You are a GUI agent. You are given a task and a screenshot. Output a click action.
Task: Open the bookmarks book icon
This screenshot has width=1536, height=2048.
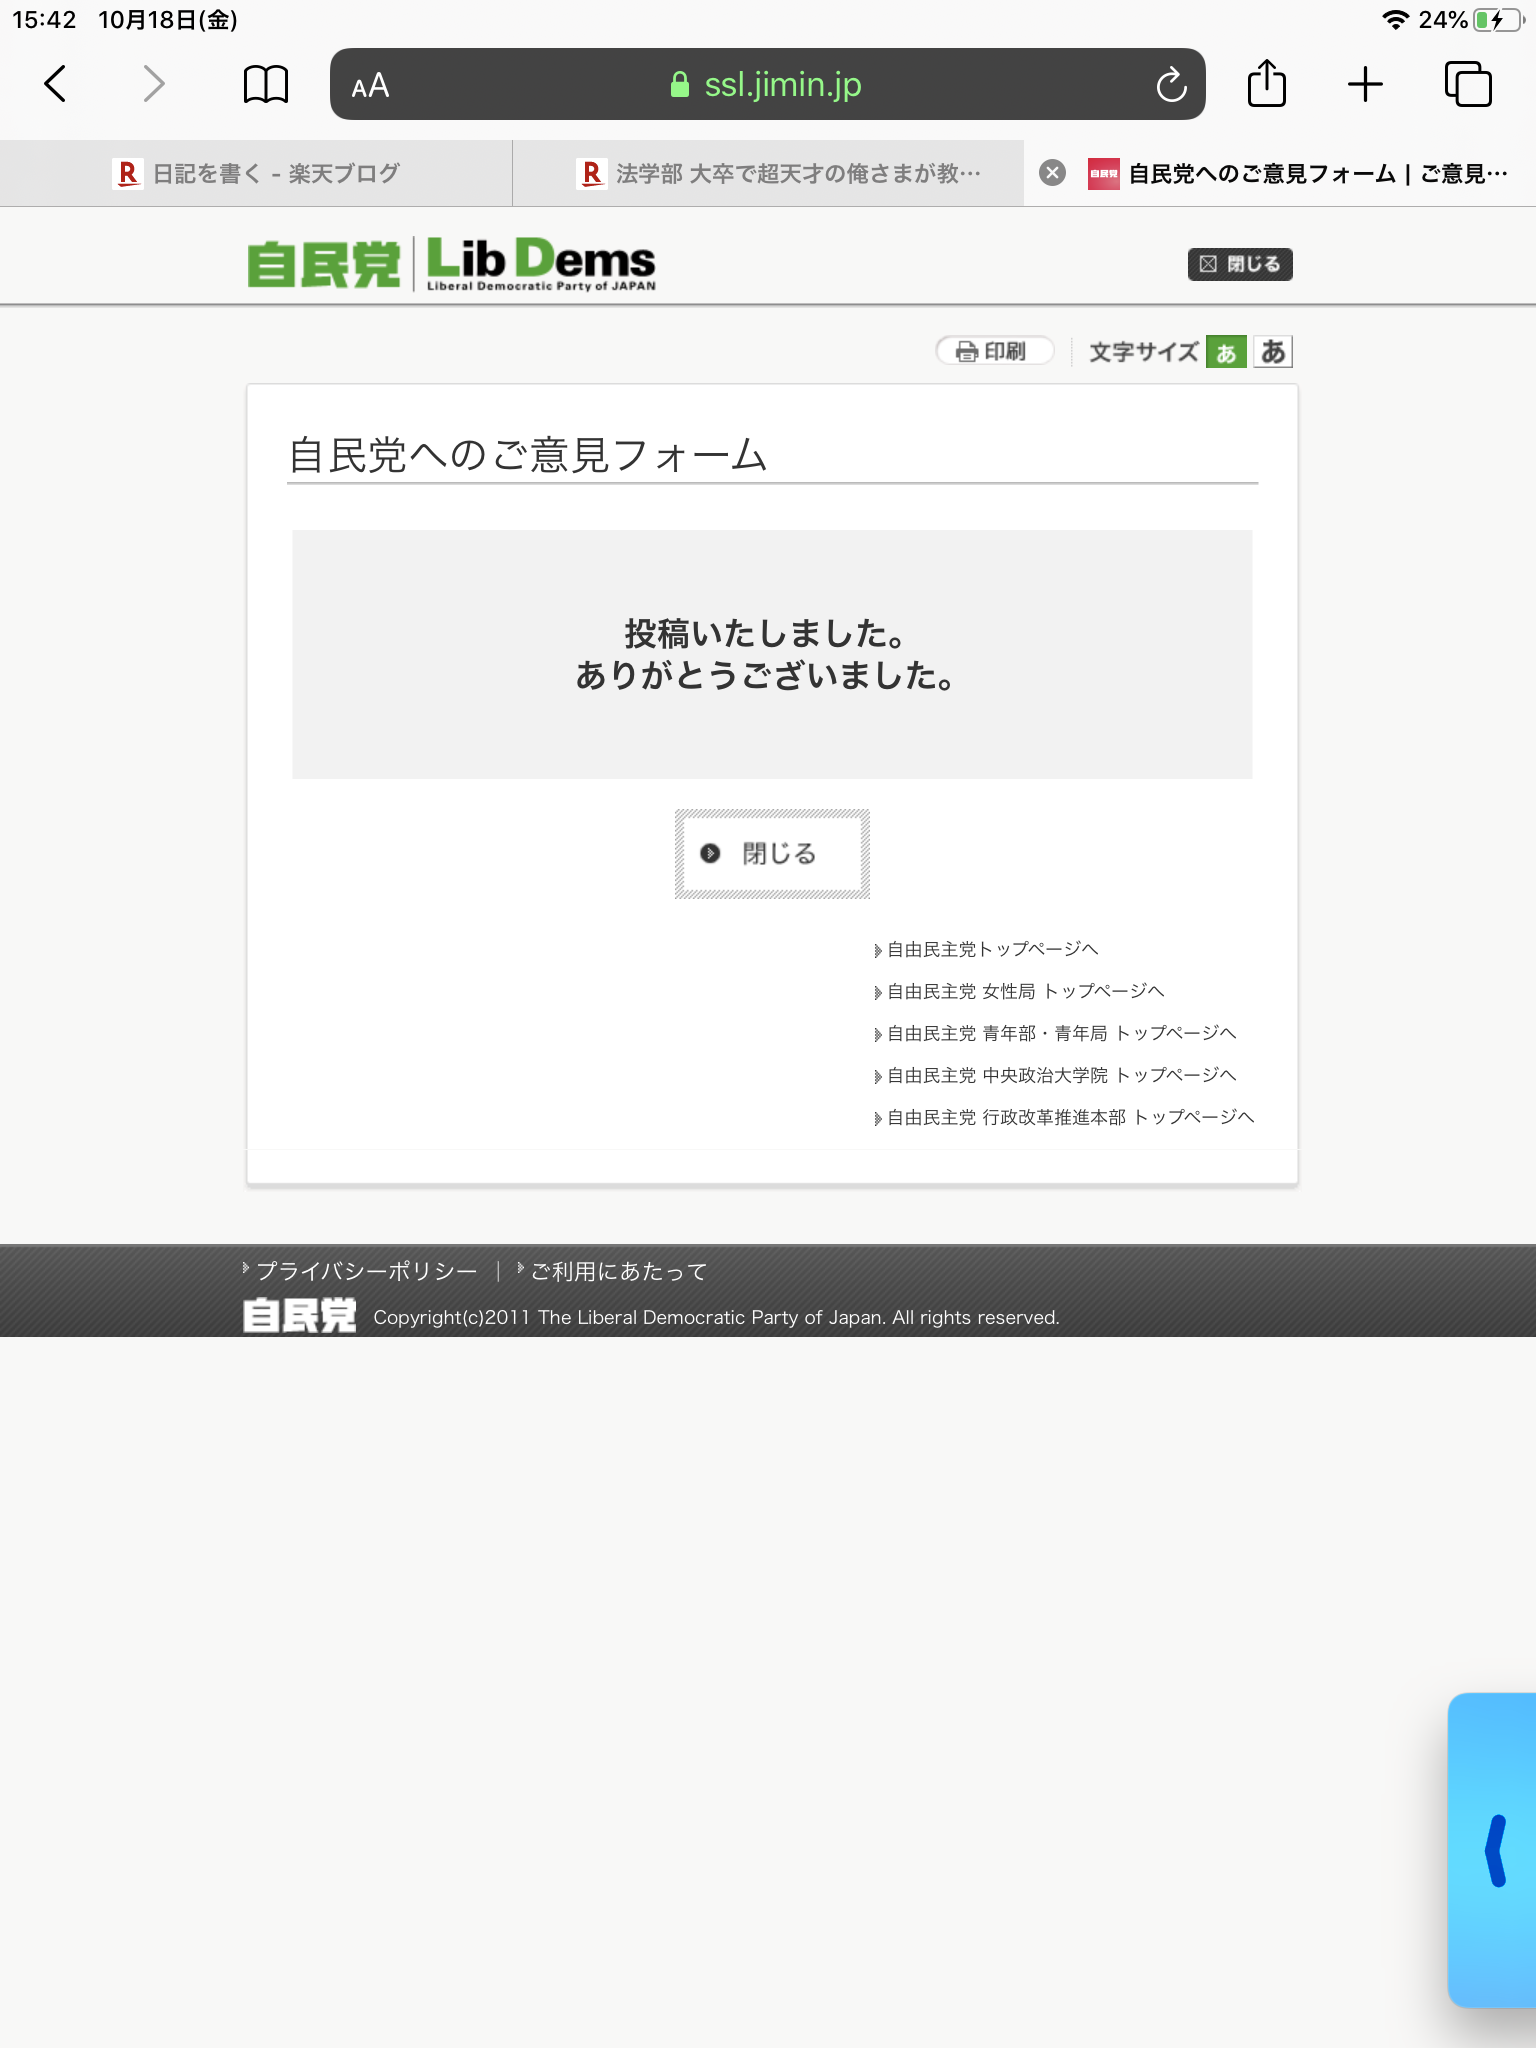[x=266, y=84]
